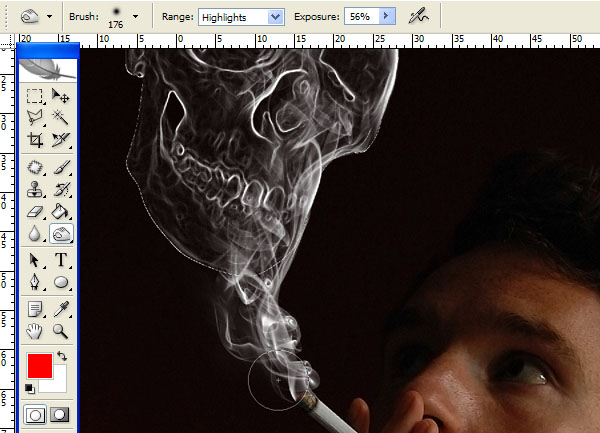The image size is (600, 433).
Task: Expand the tool preset picker arrow
Action: click(49, 16)
